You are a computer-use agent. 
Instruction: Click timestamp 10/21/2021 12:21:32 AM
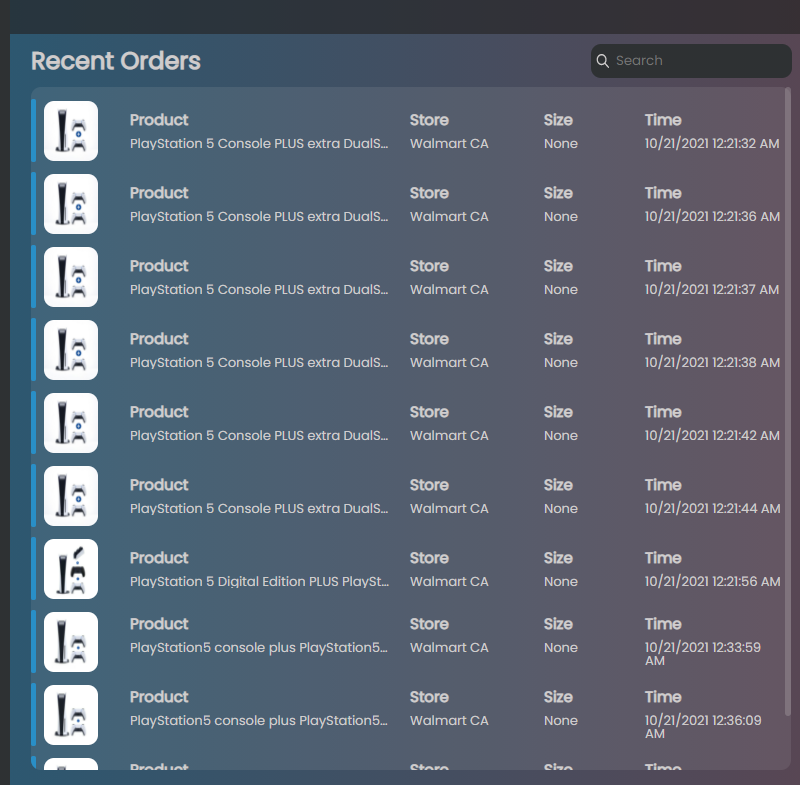[x=712, y=144]
